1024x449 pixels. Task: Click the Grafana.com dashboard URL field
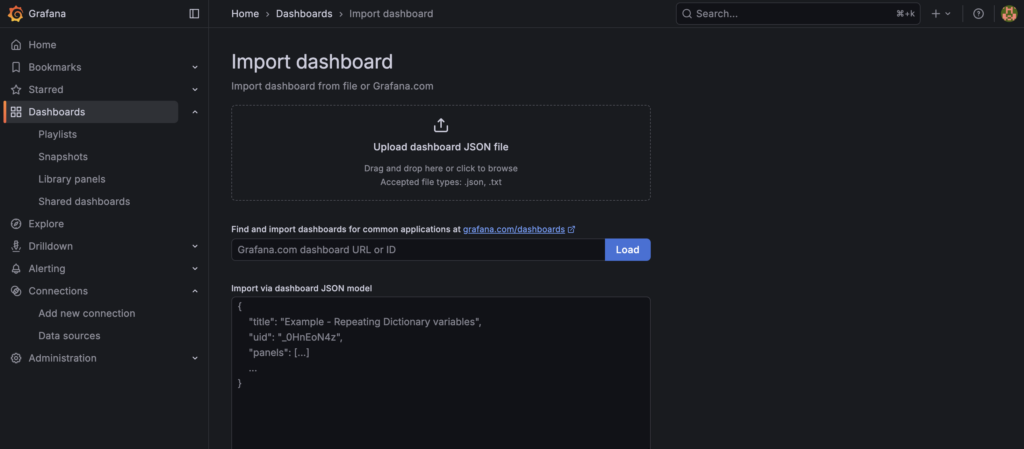pos(418,250)
